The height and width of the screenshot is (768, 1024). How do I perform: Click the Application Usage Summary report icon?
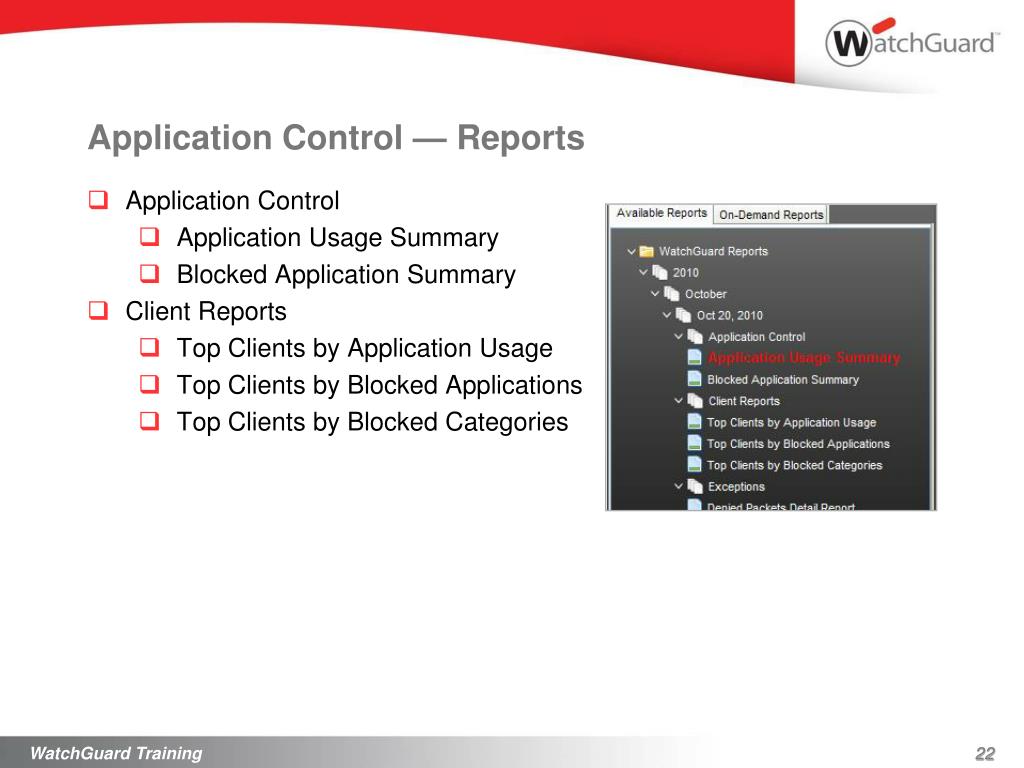coord(694,358)
